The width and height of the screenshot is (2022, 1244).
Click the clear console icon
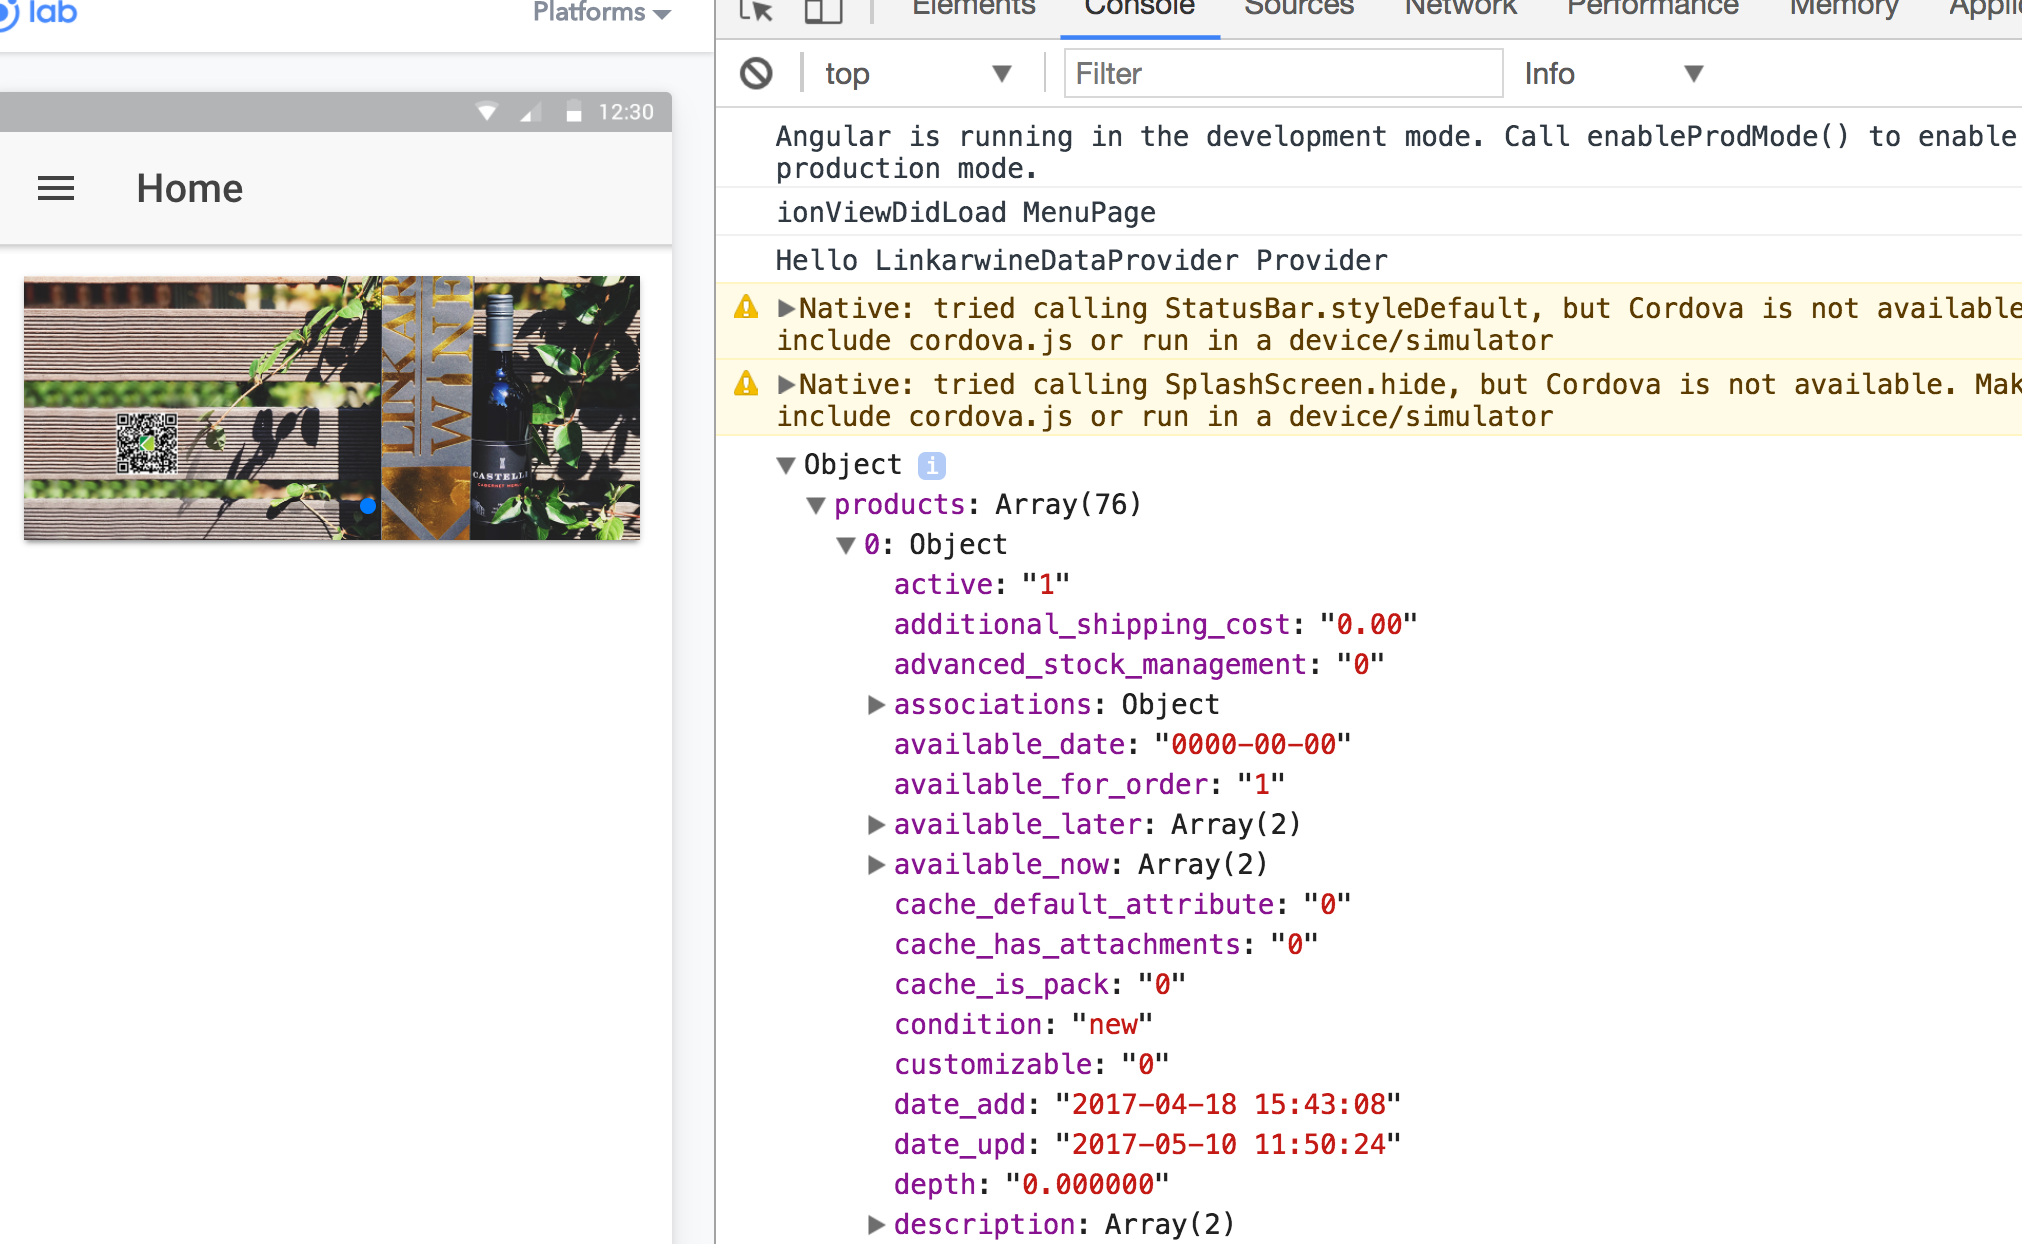point(756,73)
